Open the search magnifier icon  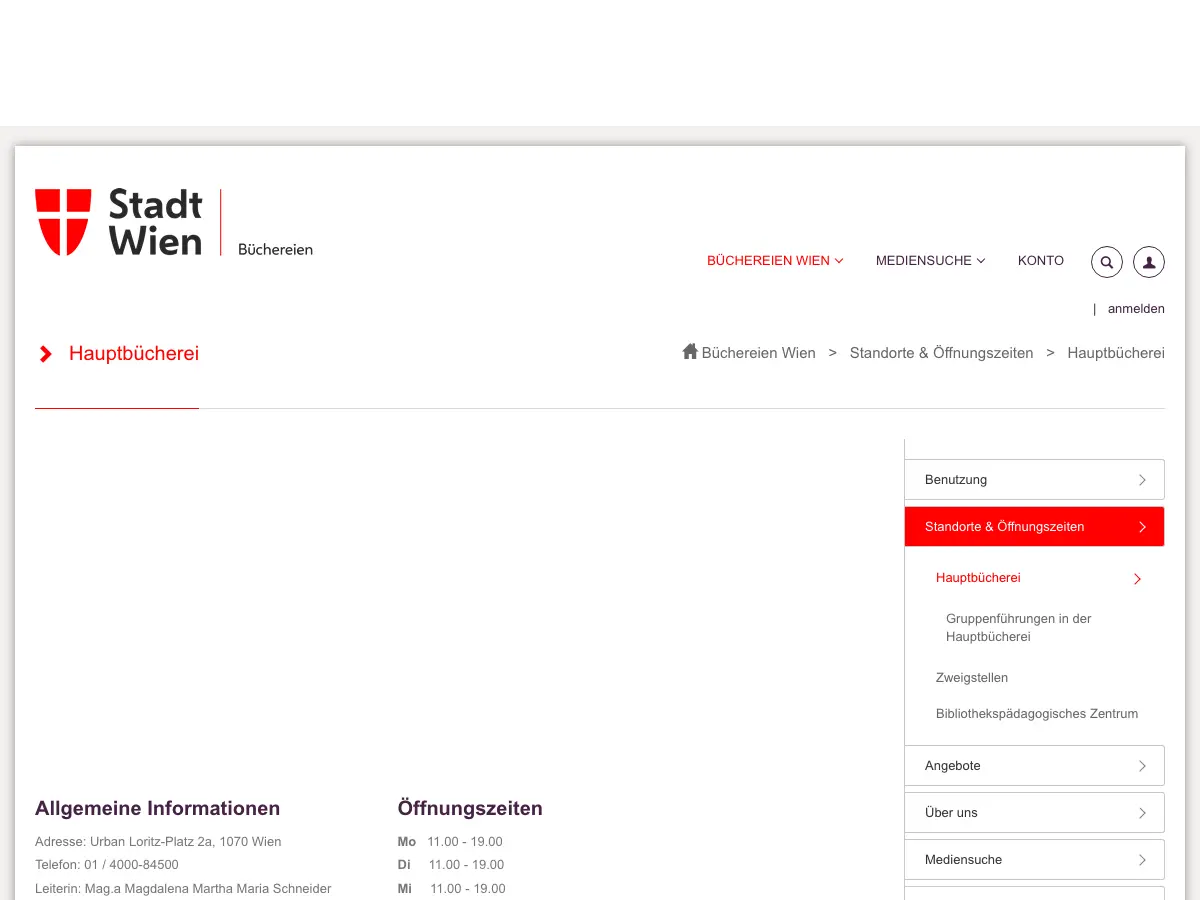click(x=1107, y=262)
